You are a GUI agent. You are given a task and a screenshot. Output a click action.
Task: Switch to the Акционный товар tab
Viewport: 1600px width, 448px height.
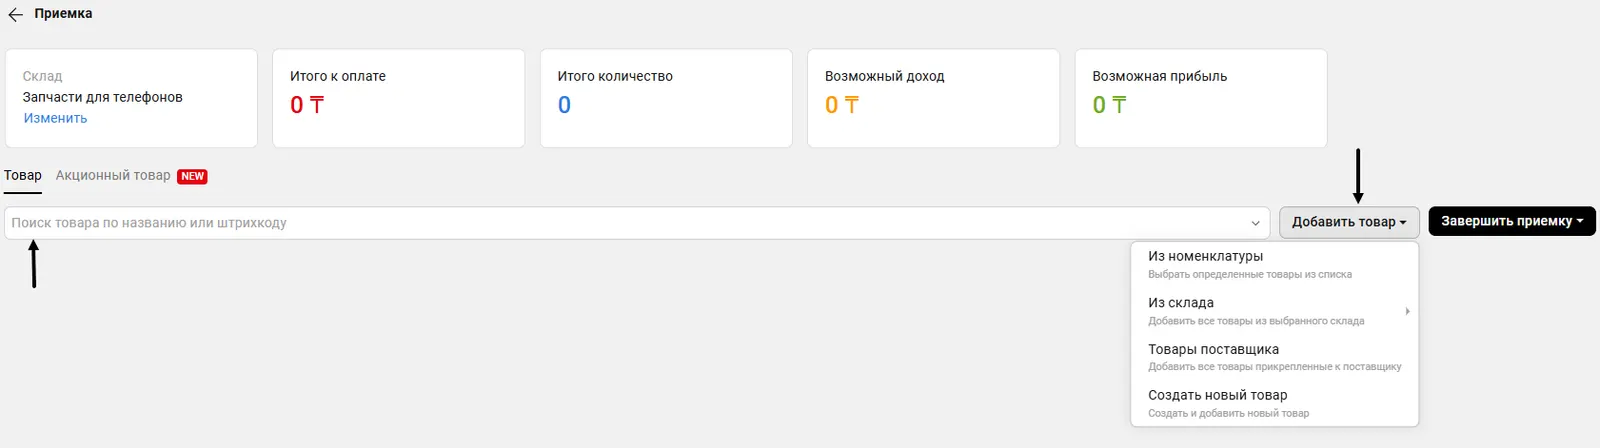[x=113, y=175]
